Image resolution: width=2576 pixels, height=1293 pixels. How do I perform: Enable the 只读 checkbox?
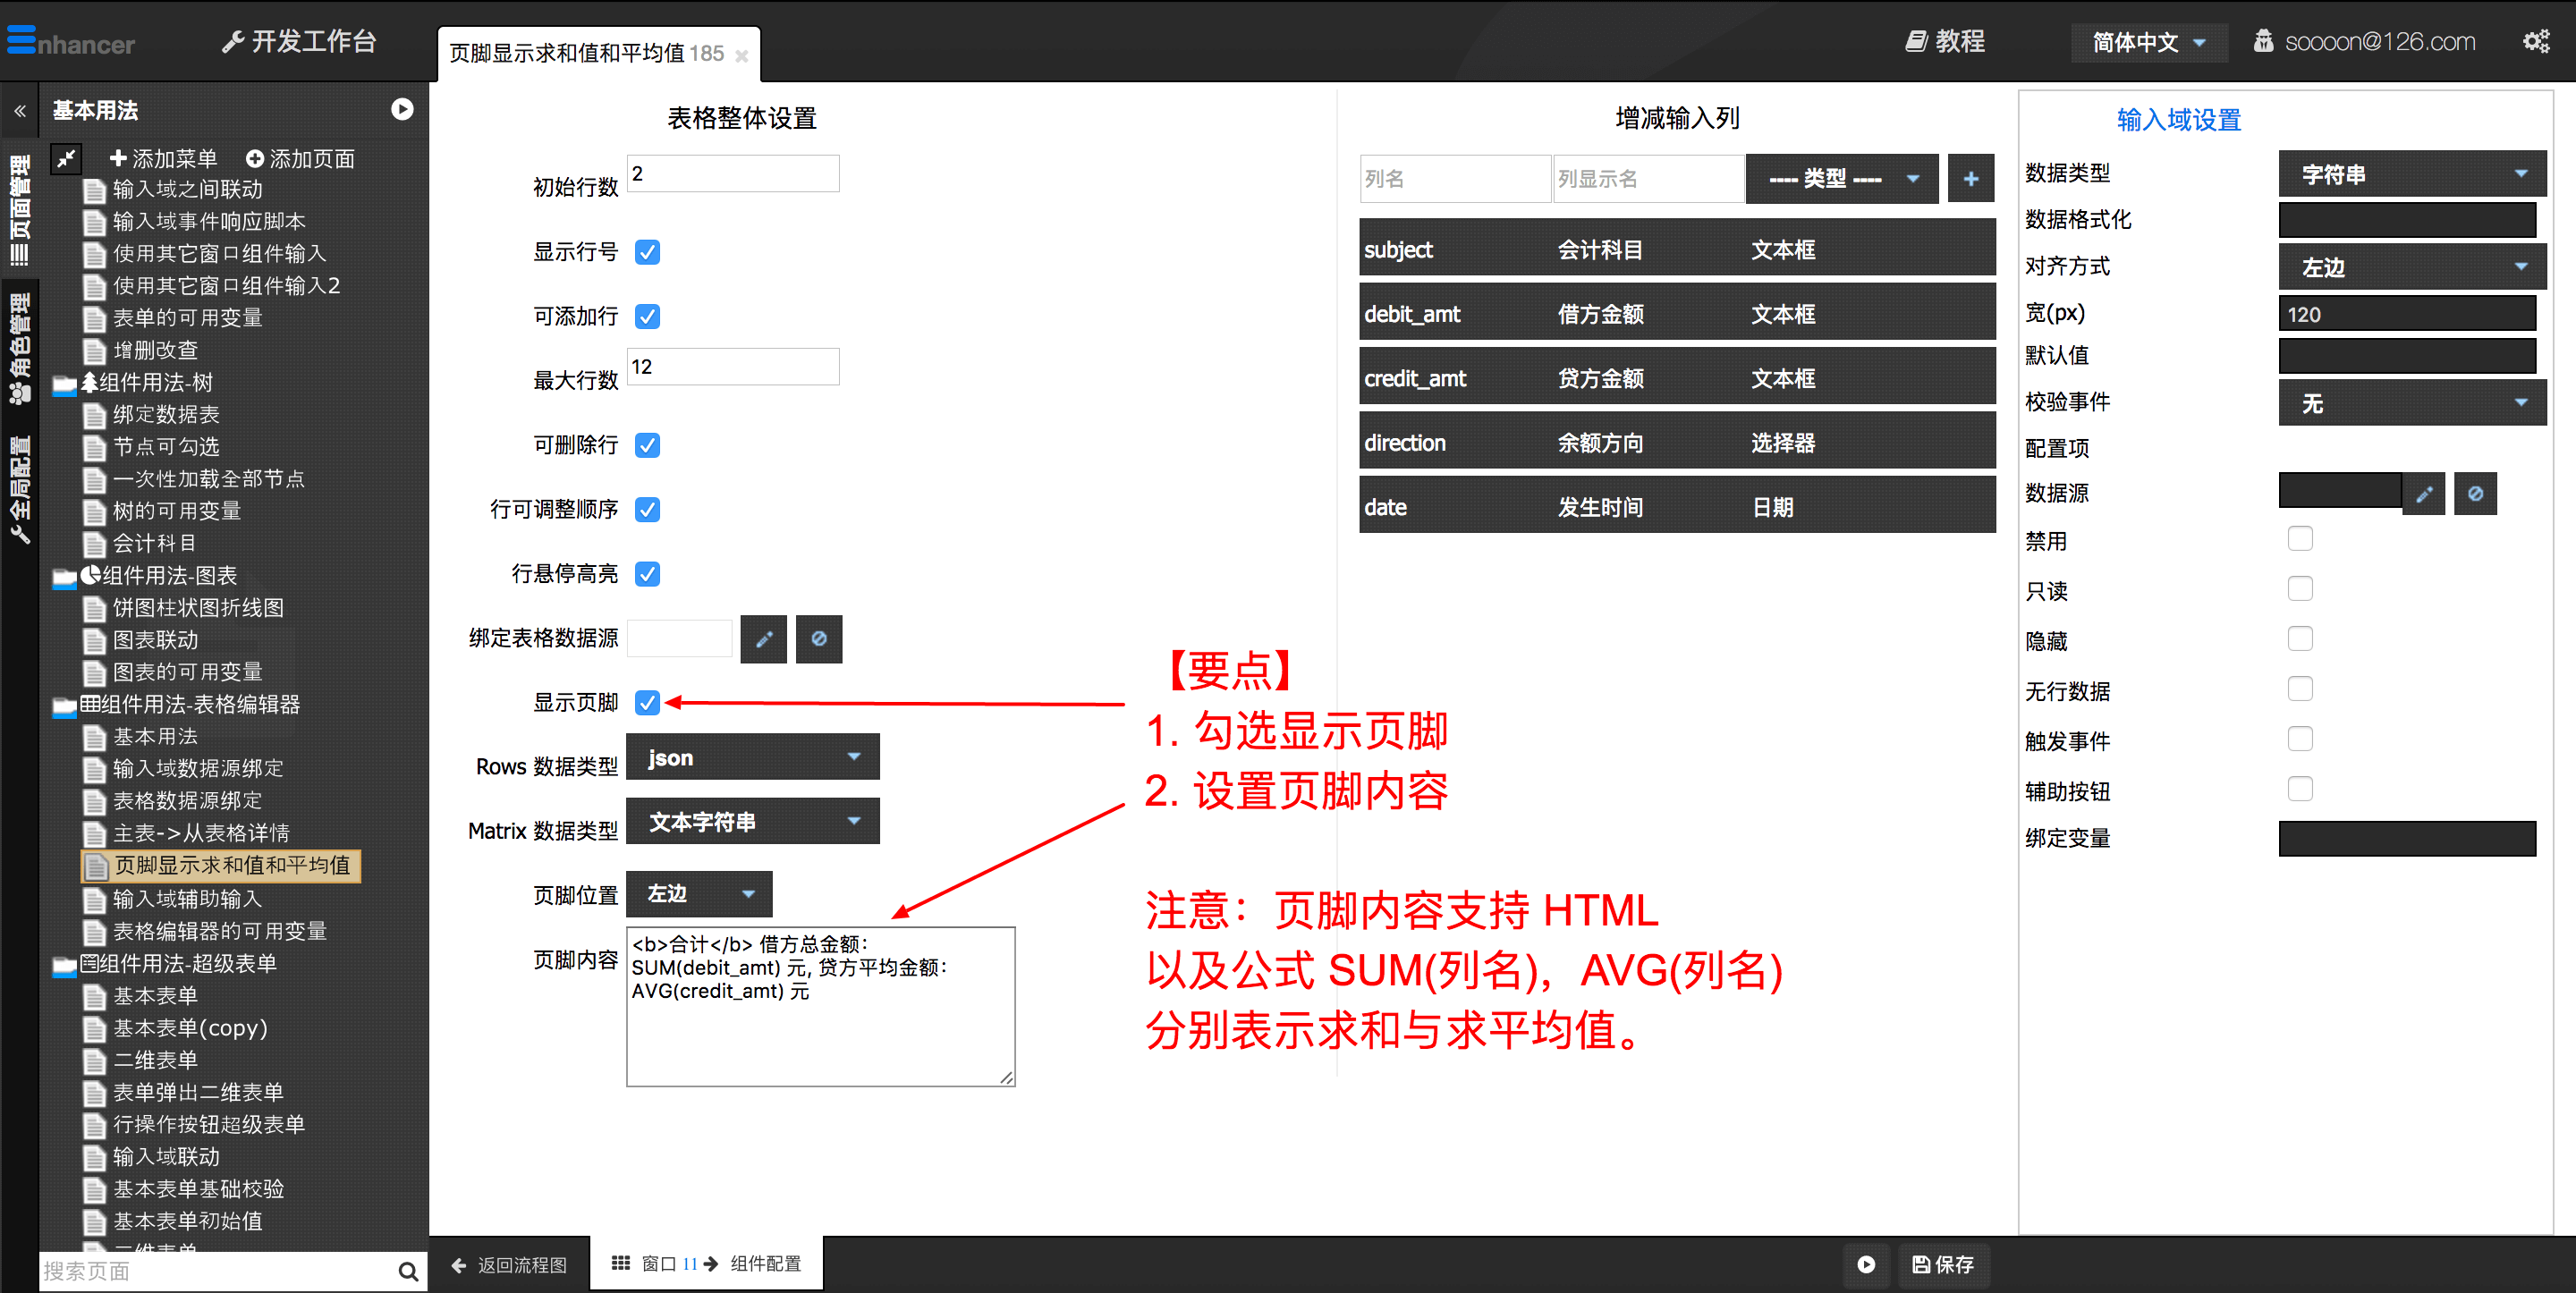click(2299, 589)
